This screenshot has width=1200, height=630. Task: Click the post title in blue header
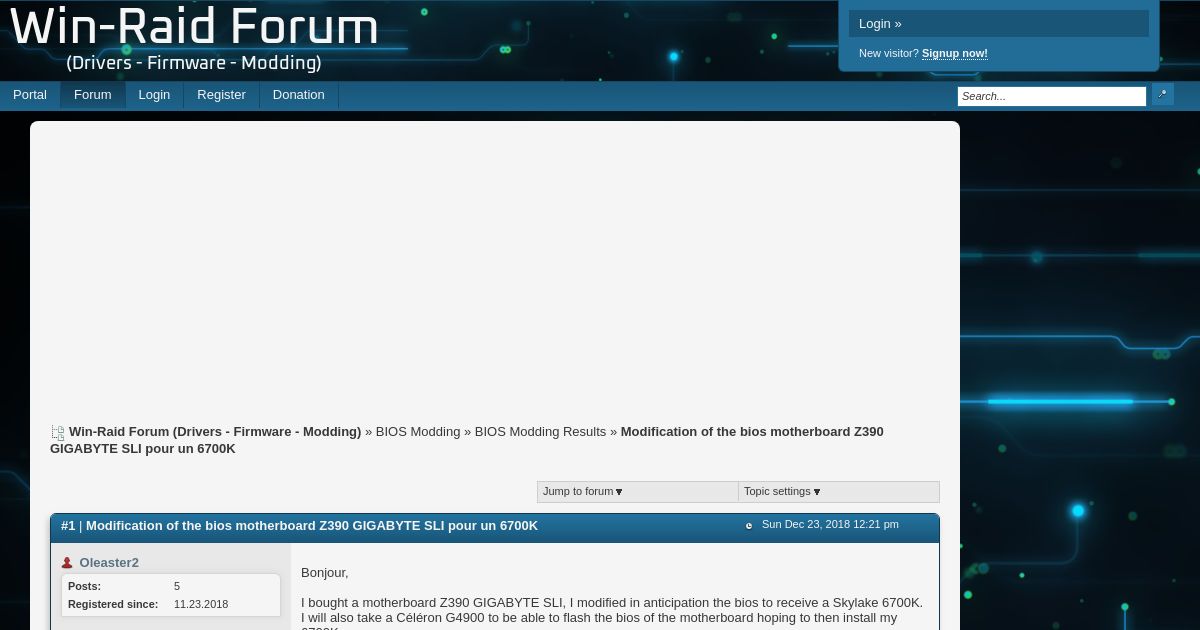312,526
